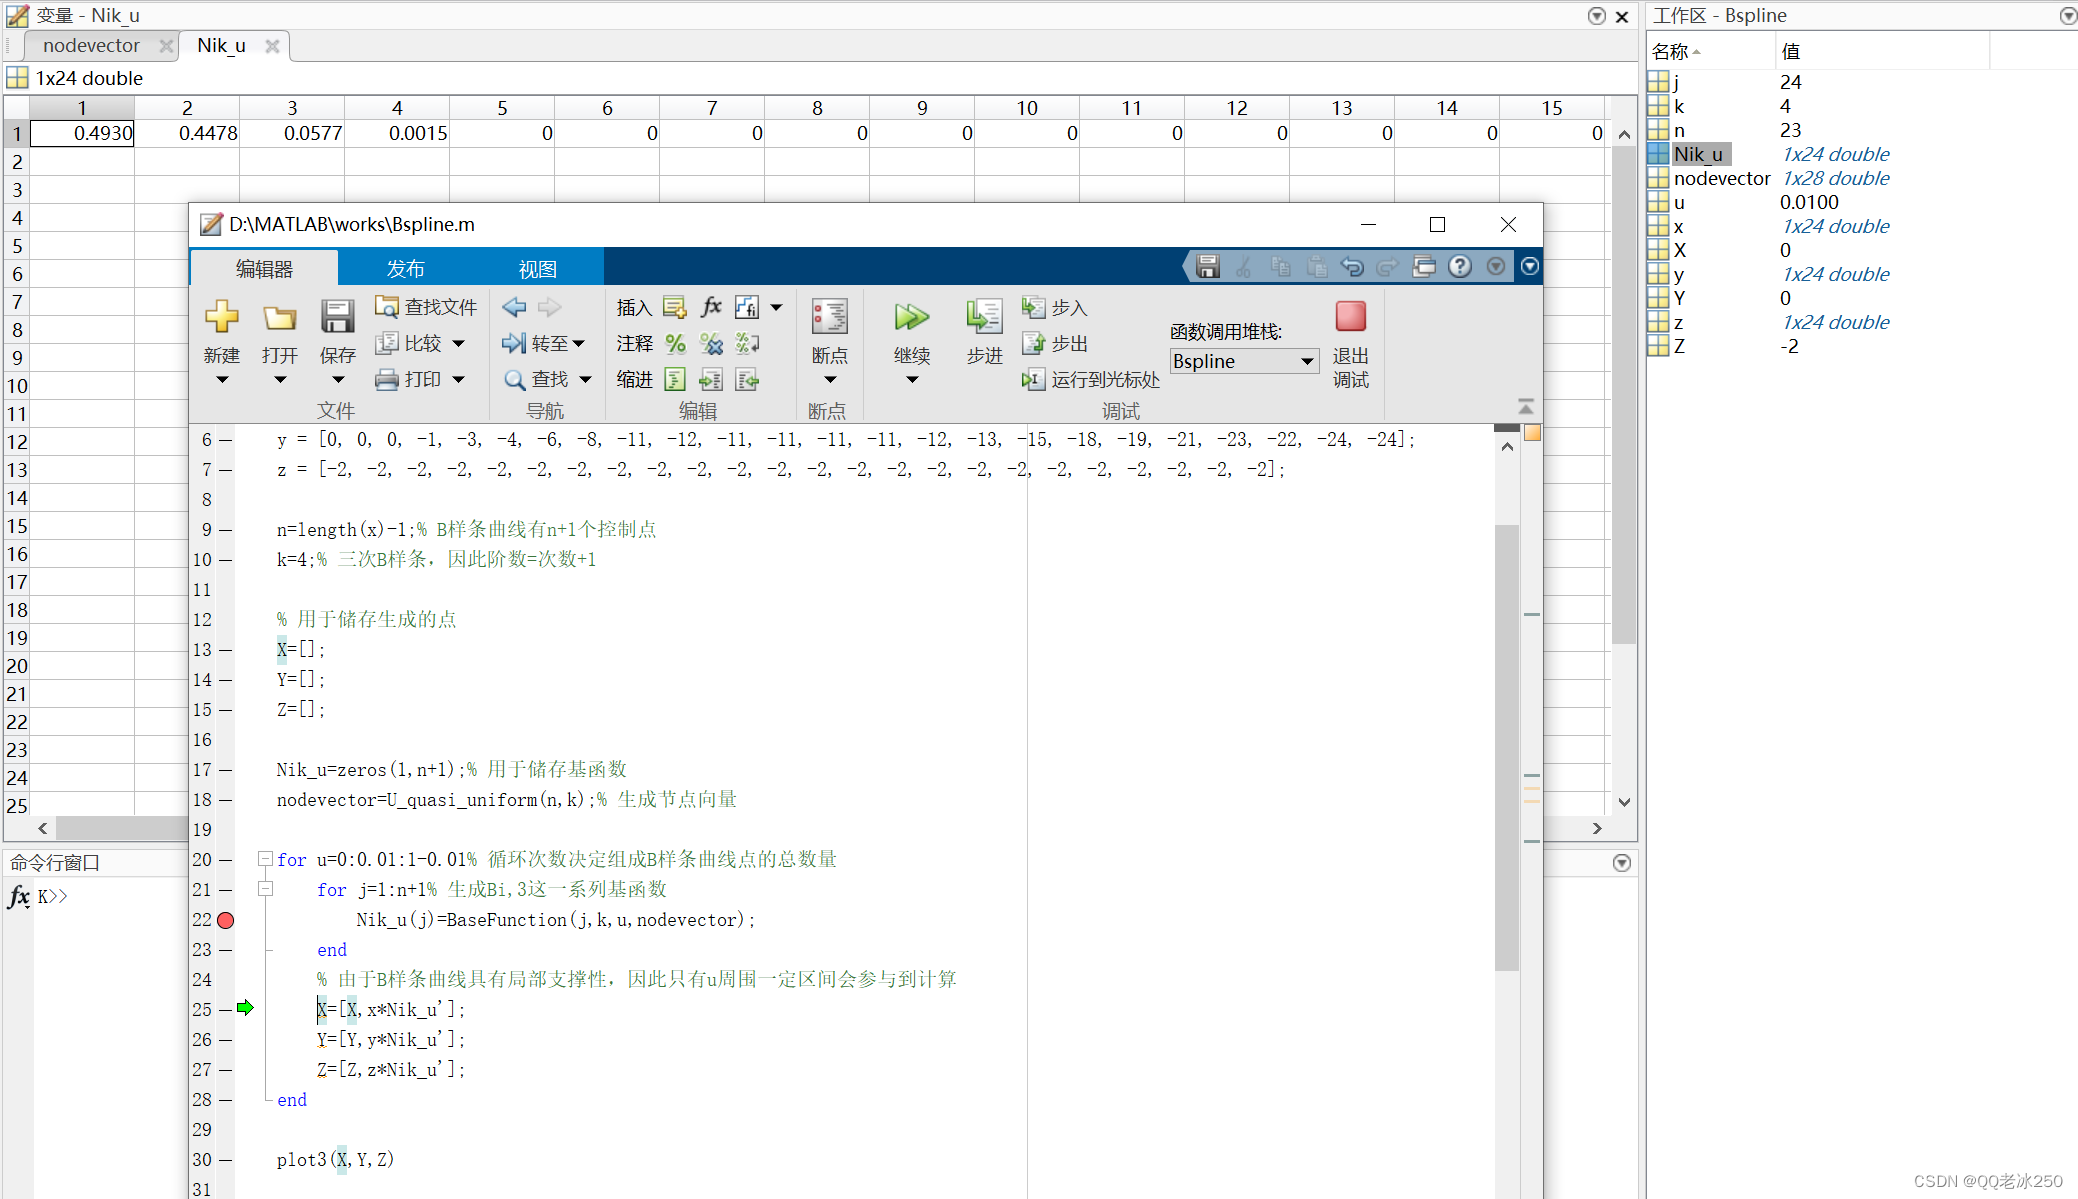Open the New (新建) dropdown arrow

tap(222, 379)
